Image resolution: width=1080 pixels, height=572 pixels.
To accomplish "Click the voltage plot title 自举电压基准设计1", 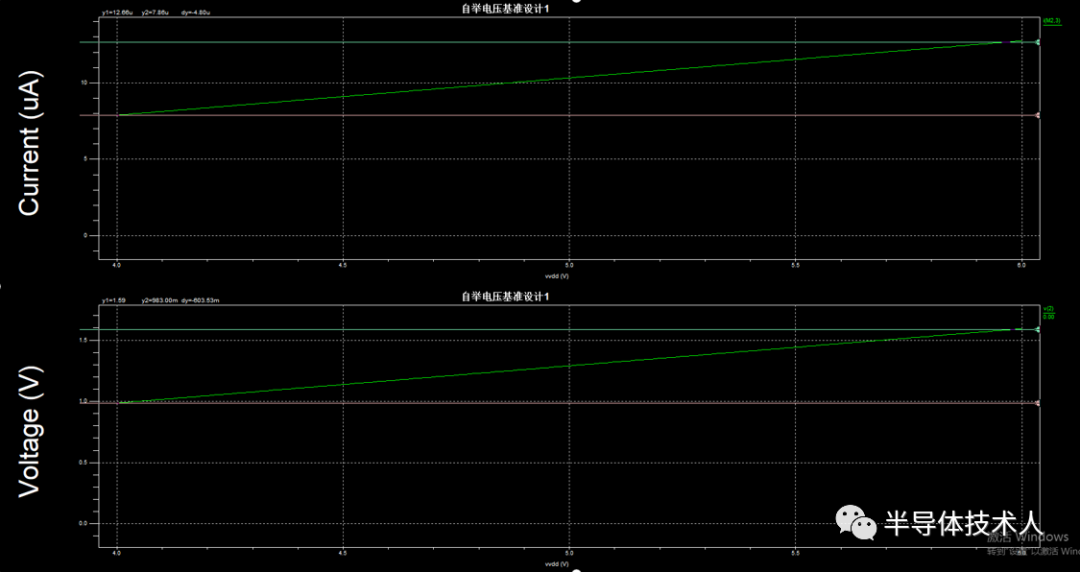I will click(x=506, y=296).
